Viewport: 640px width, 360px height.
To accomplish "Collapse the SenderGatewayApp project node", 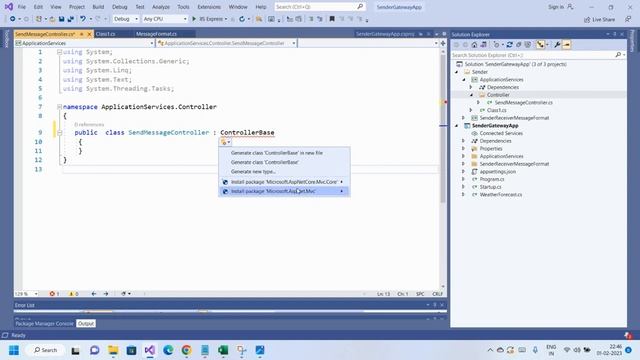I will tap(457, 126).
